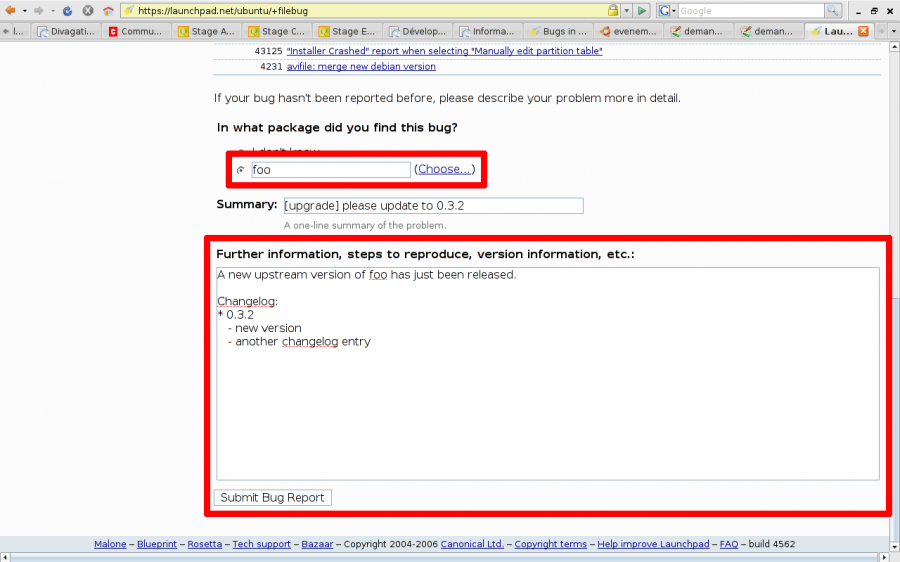Click the bug number 43125 text

tap(268, 51)
